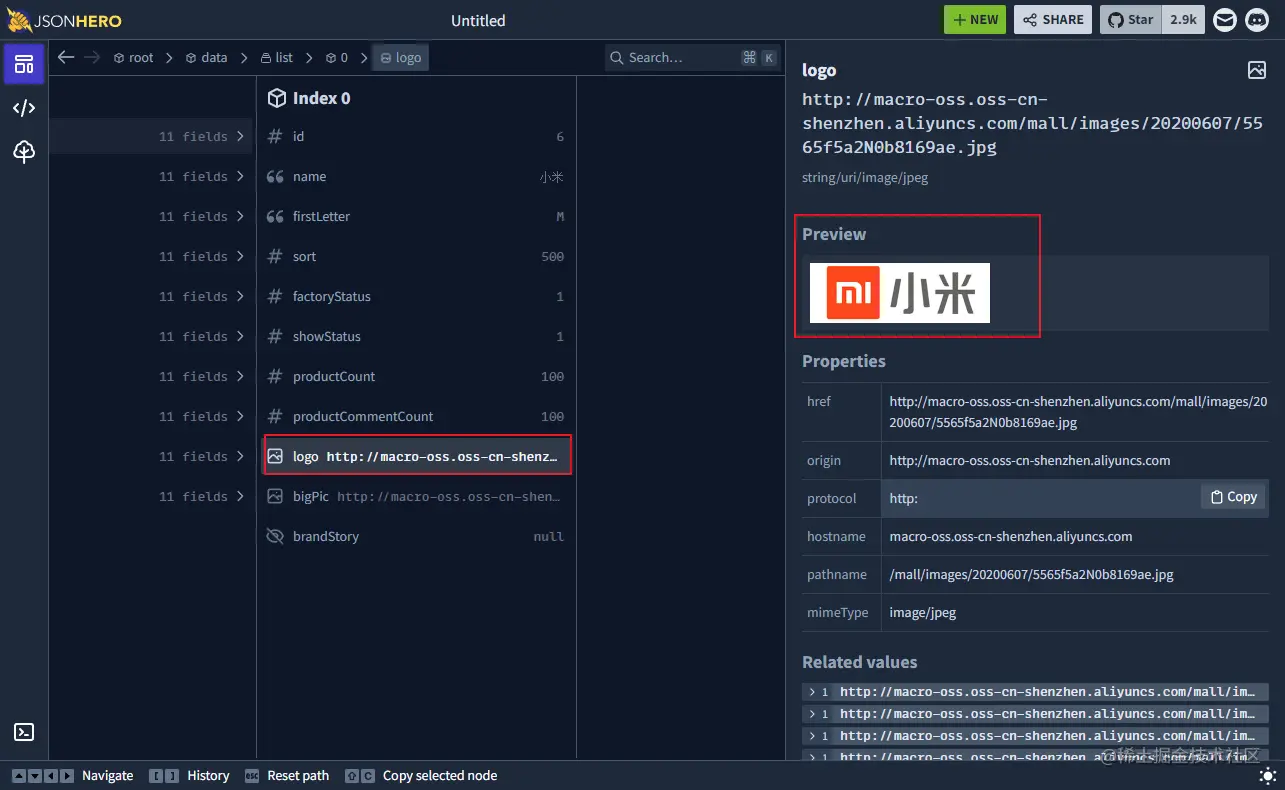Click the email envelope icon

coord(1225,20)
